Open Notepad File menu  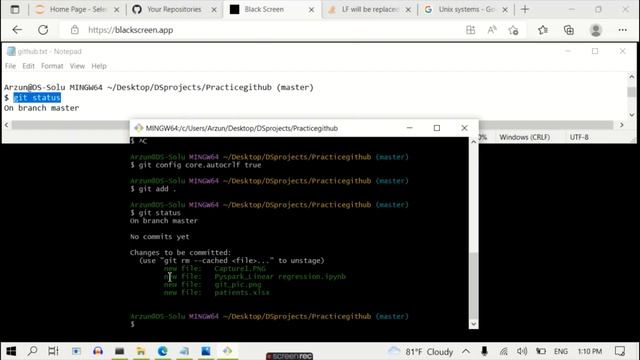(x=10, y=66)
